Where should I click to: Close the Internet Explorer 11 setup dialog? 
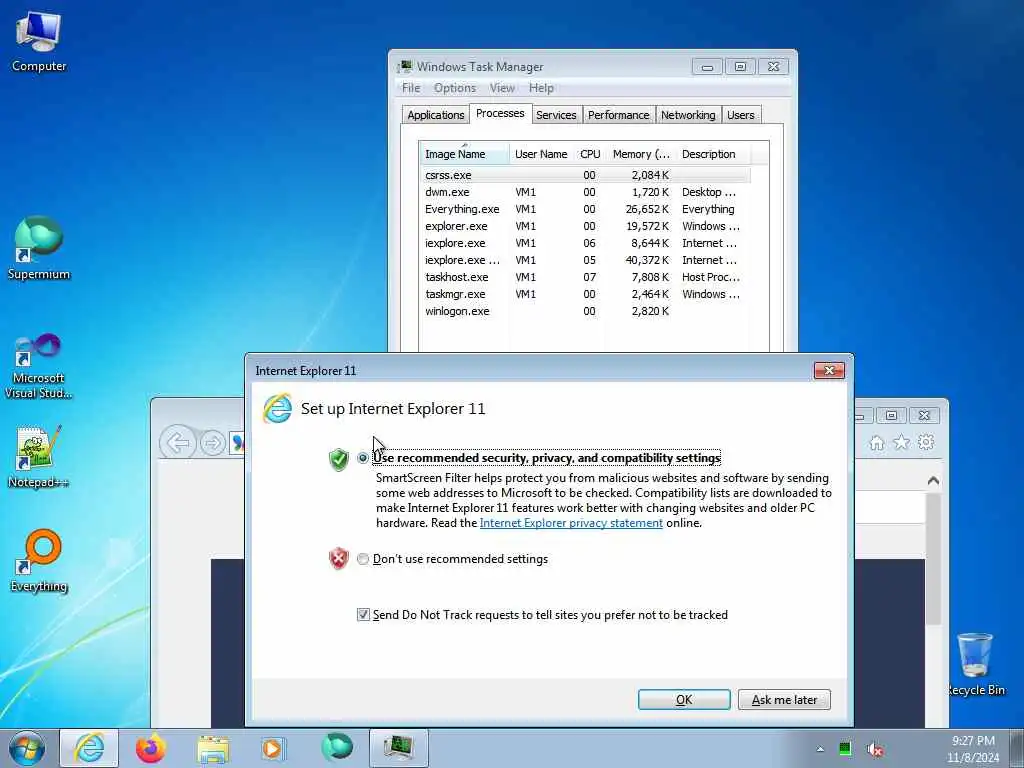tap(829, 371)
